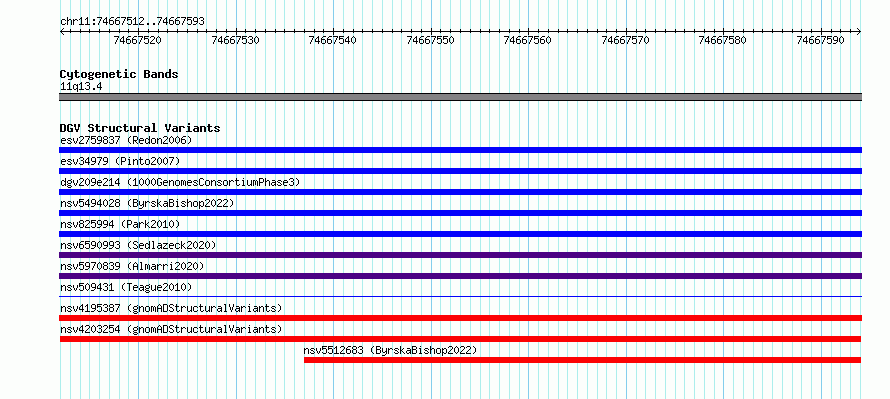Screen dimensions: 890x399
Task: Click ruler position 74667540
Action: coord(333,40)
